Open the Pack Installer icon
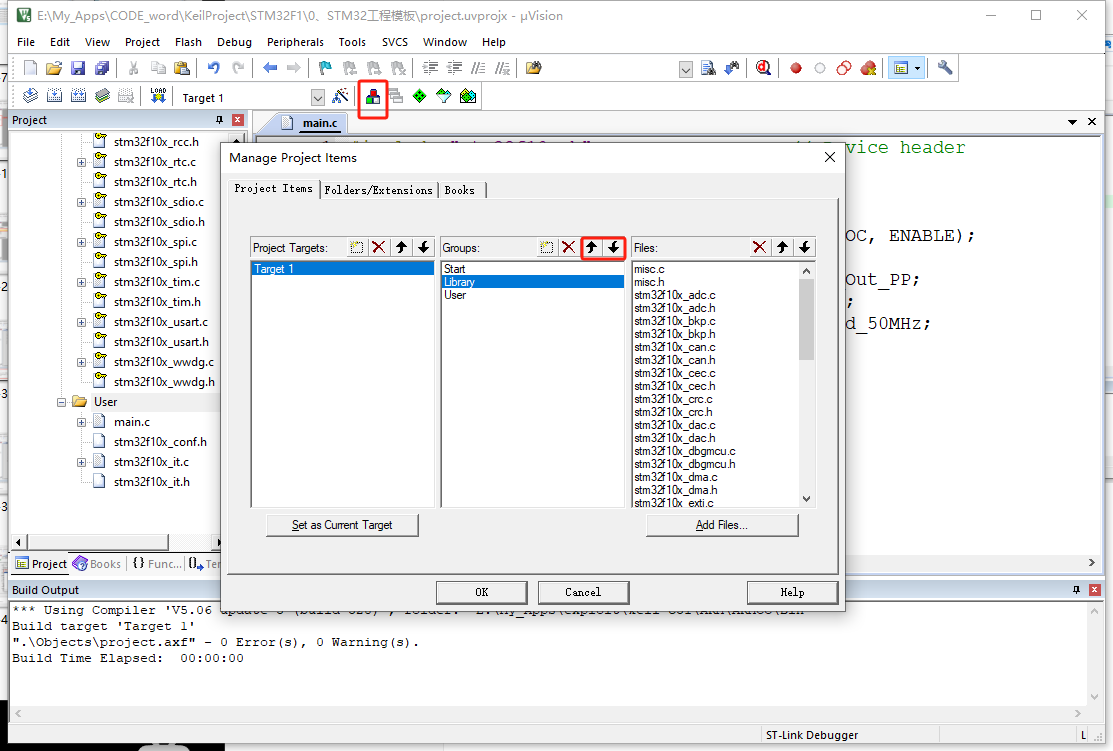 pos(468,96)
